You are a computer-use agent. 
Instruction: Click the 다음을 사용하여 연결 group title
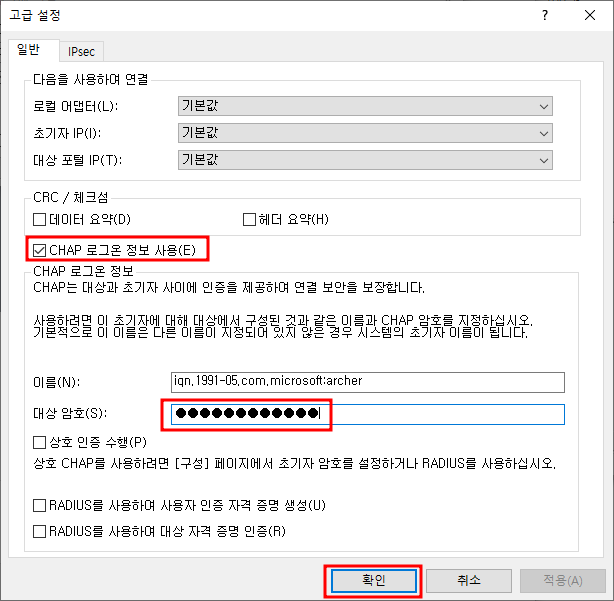coord(90,79)
